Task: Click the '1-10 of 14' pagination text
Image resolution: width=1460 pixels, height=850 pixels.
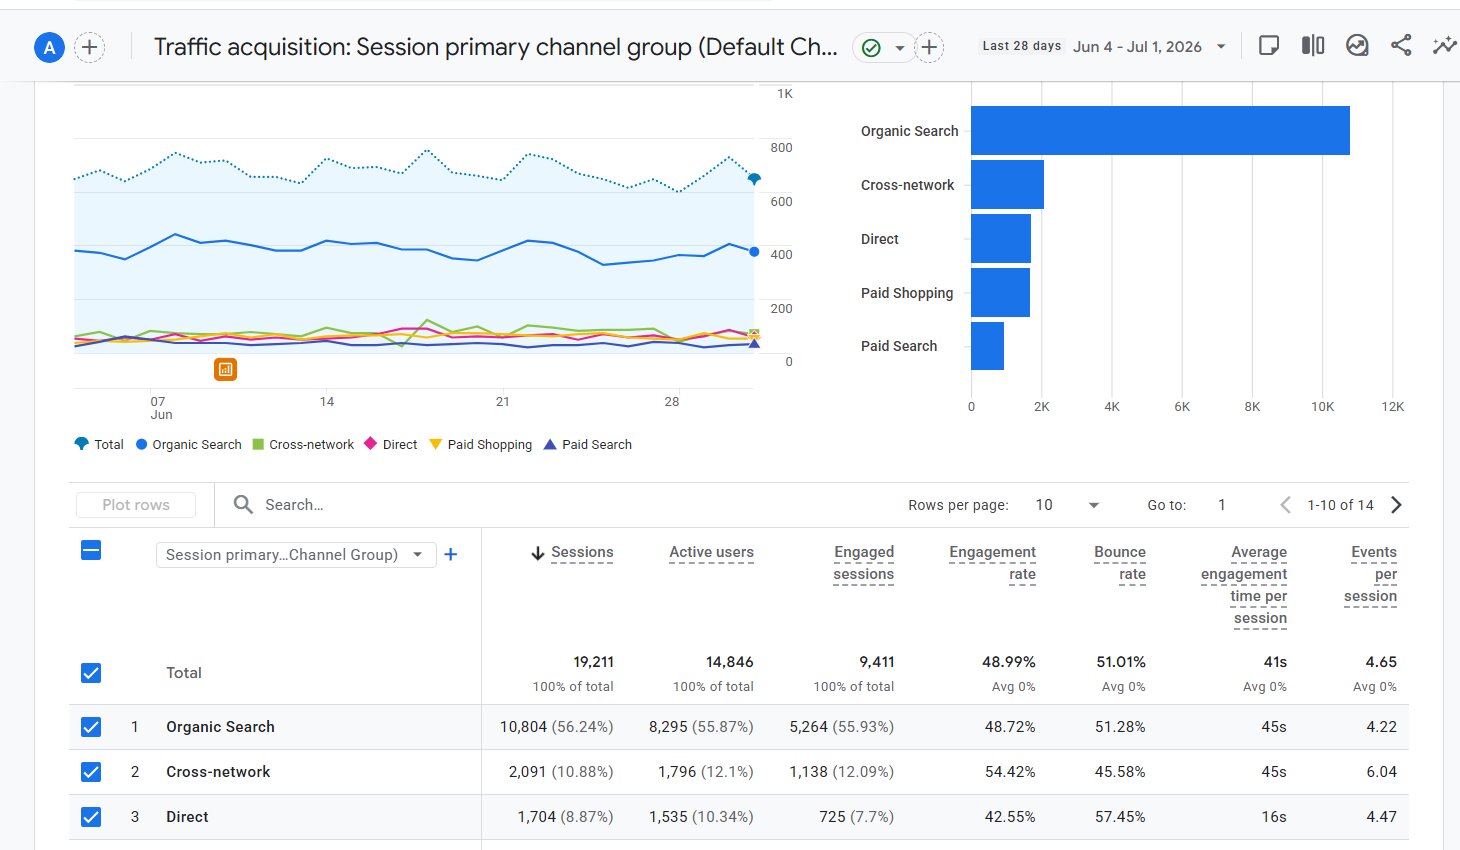Action: 1340,505
